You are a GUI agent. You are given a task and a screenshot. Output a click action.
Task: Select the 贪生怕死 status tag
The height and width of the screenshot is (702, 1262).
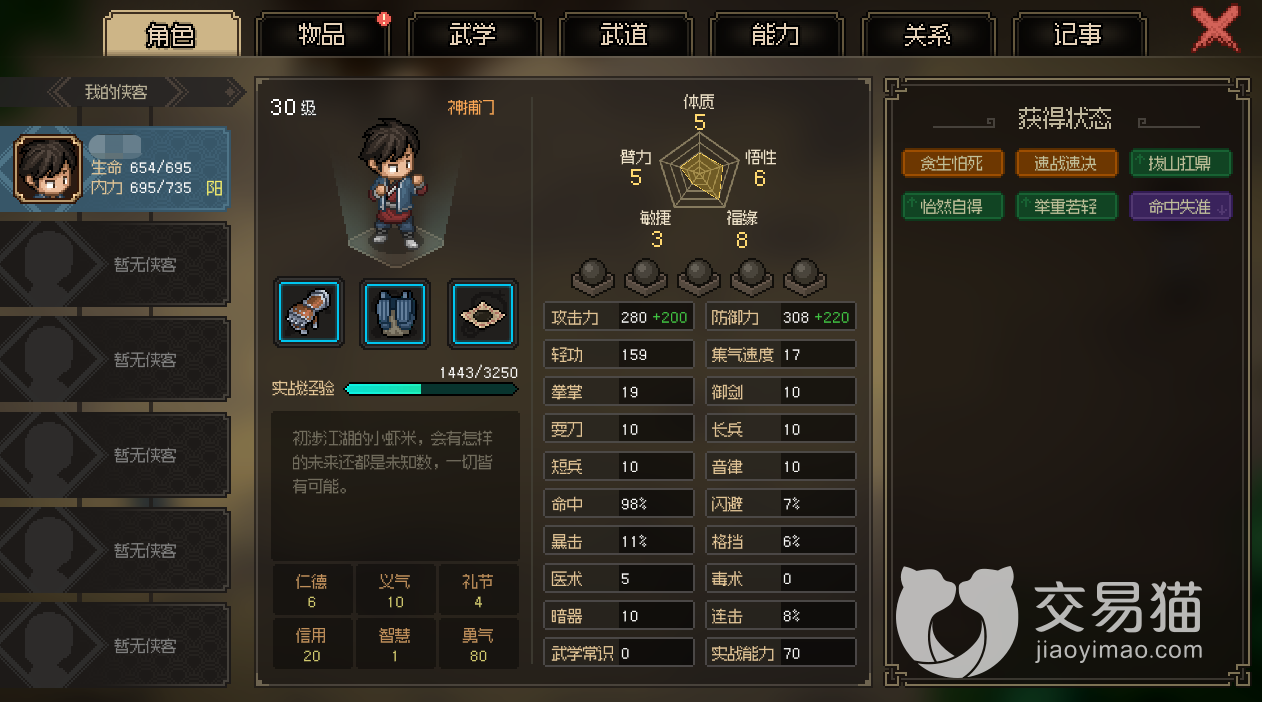tap(952, 163)
